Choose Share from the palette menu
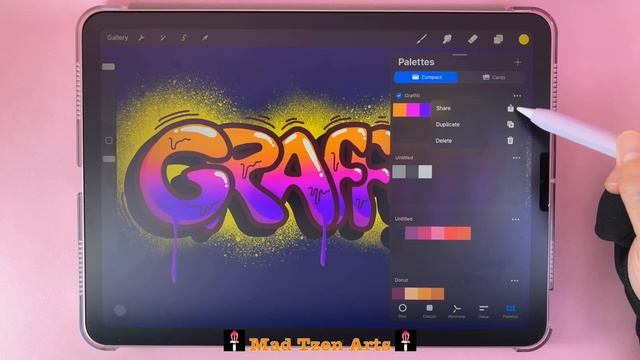The image size is (640, 360). tap(443, 108)
